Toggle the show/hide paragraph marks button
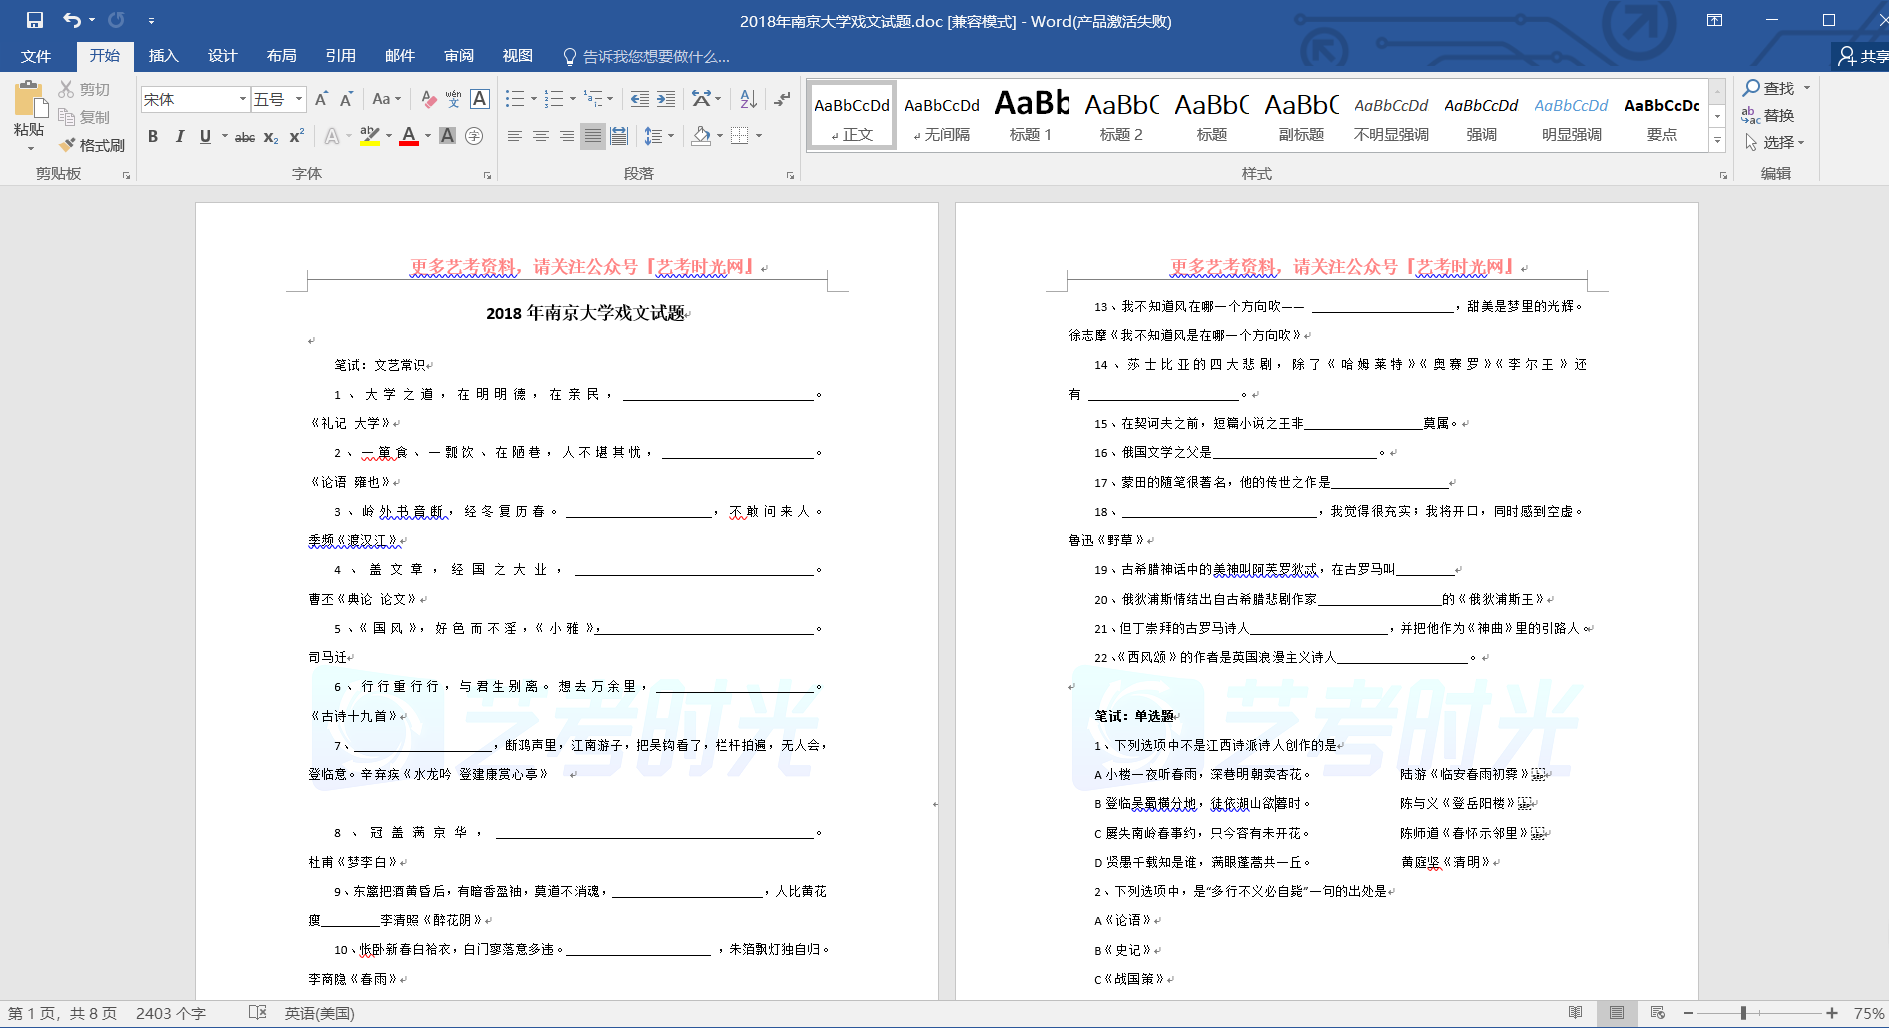 782,99
